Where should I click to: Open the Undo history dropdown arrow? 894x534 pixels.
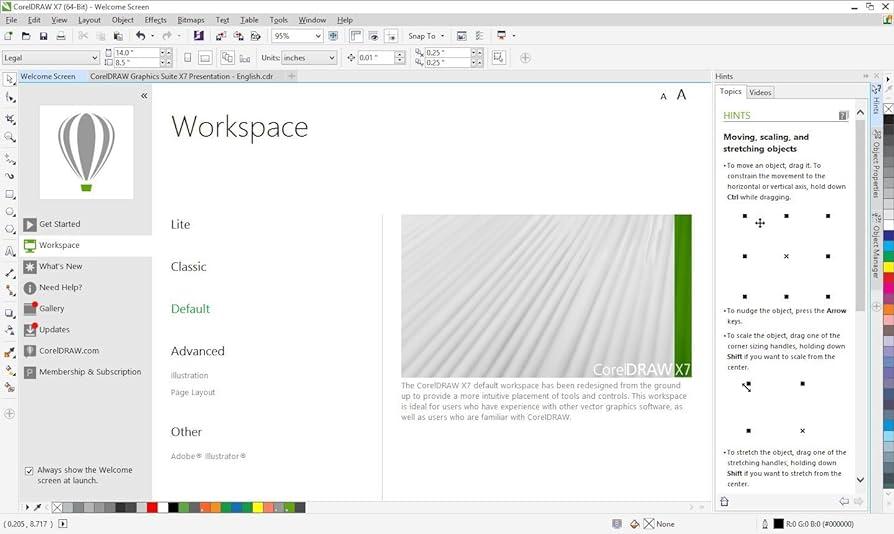tap(152, 36)
